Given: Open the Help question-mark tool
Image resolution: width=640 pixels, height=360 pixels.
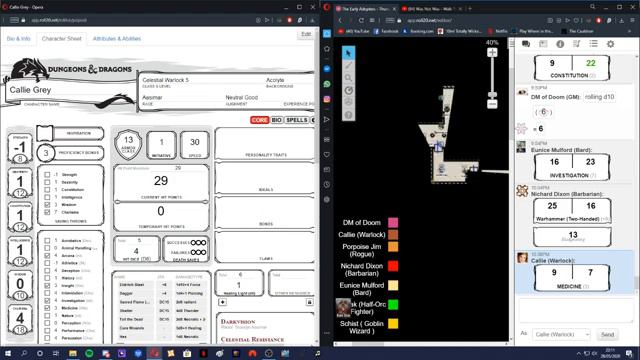Looking at the screenshot, I should [348, 115].
